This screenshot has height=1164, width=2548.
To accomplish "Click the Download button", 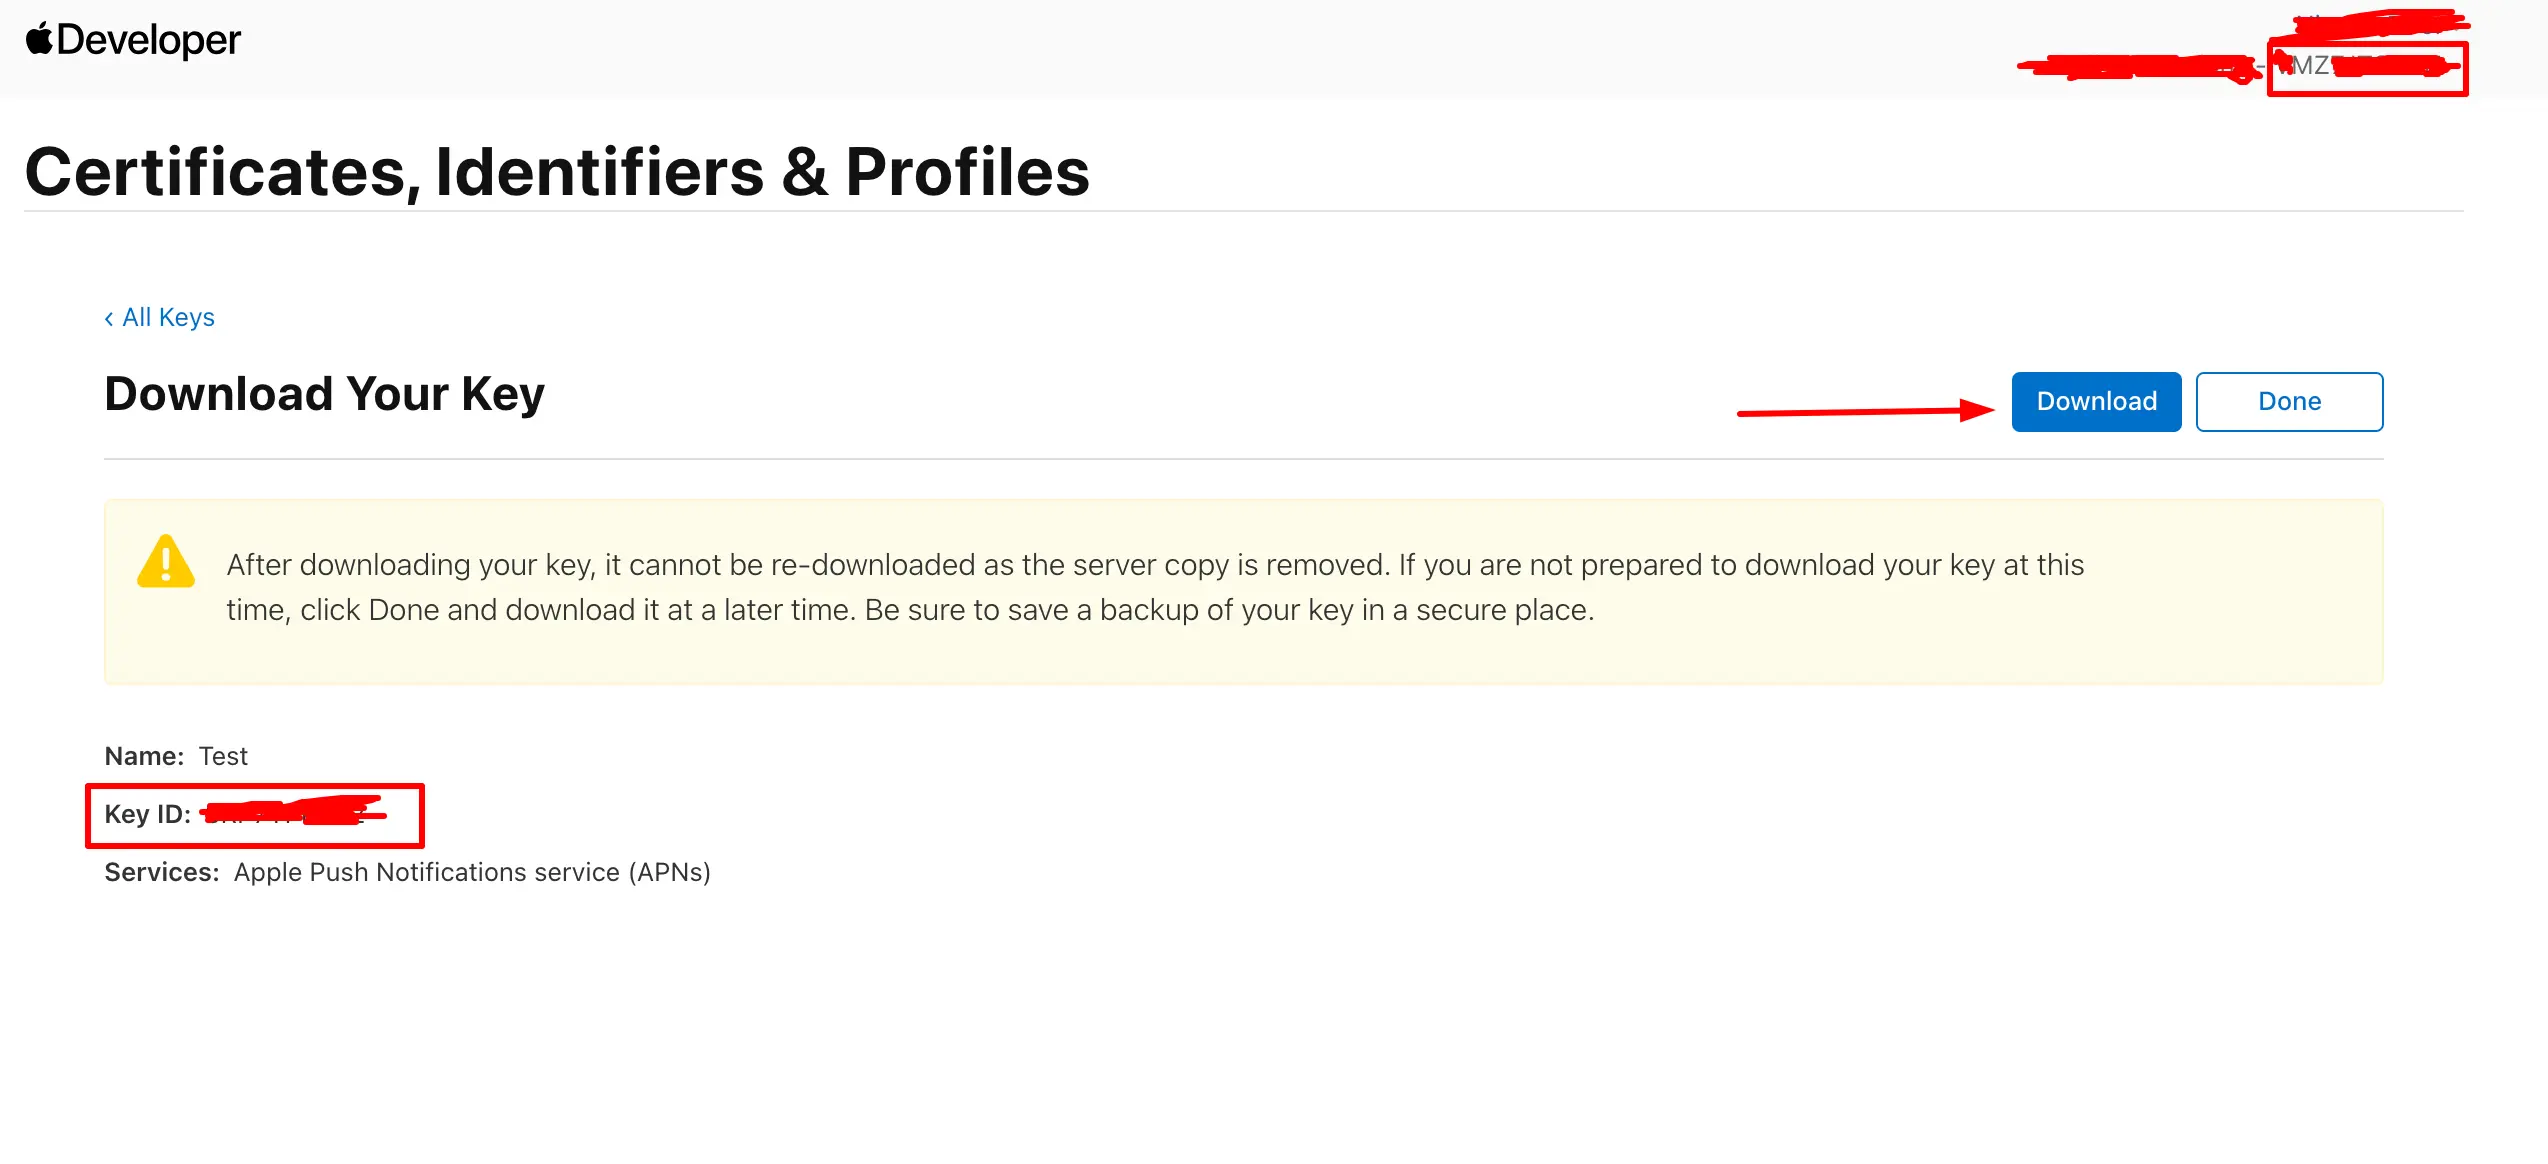I will coord(2096,401).
